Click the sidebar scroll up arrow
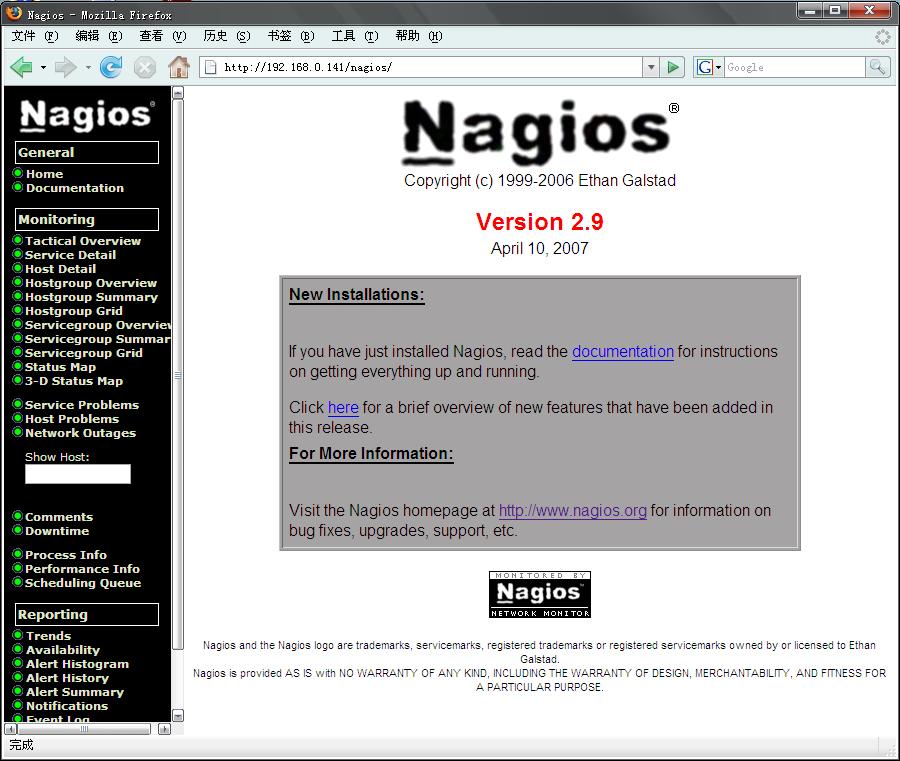Image resolution: width=900 pixels, height=761 pixels. [178, 92]
